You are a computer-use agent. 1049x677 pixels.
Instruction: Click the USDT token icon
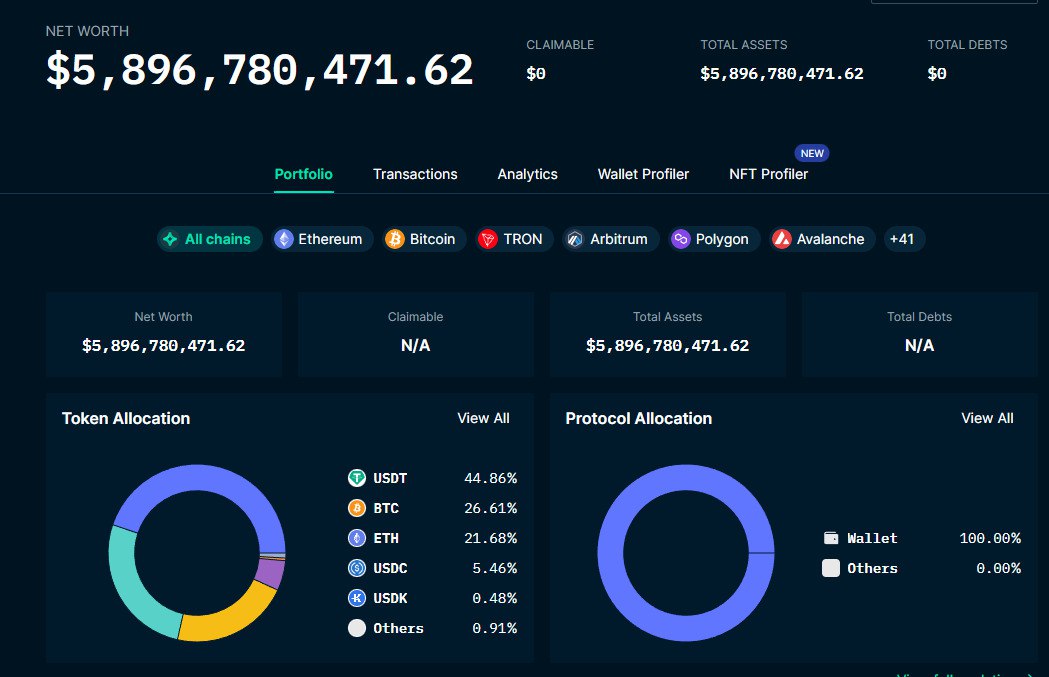[x=357, y=478]
